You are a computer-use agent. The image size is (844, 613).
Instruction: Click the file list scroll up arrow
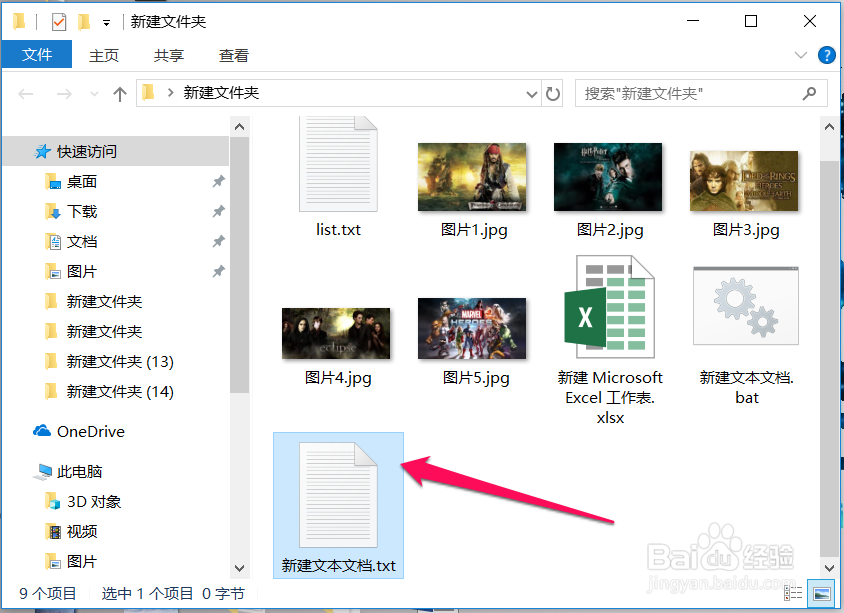pyautogui.click(x=829, y=127)
